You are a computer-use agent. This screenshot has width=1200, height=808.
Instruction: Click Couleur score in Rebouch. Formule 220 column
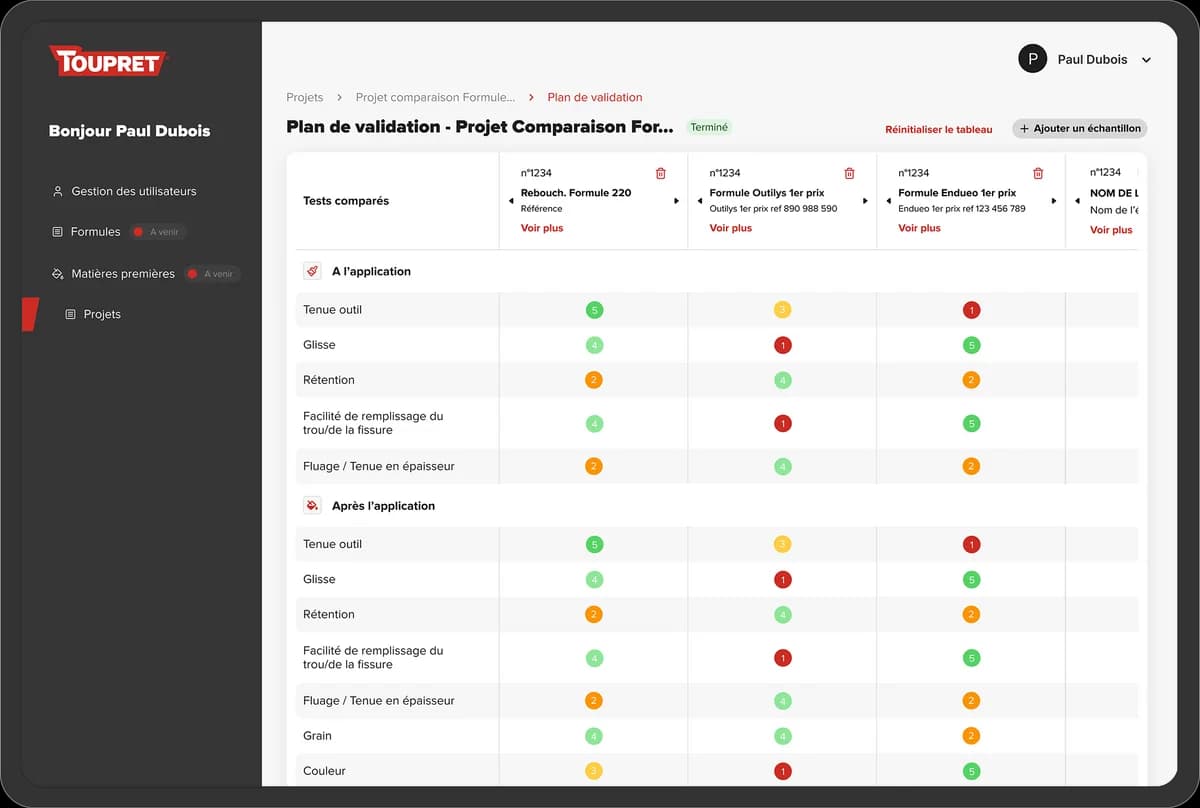pyautogui.click(x=594, y=771)
